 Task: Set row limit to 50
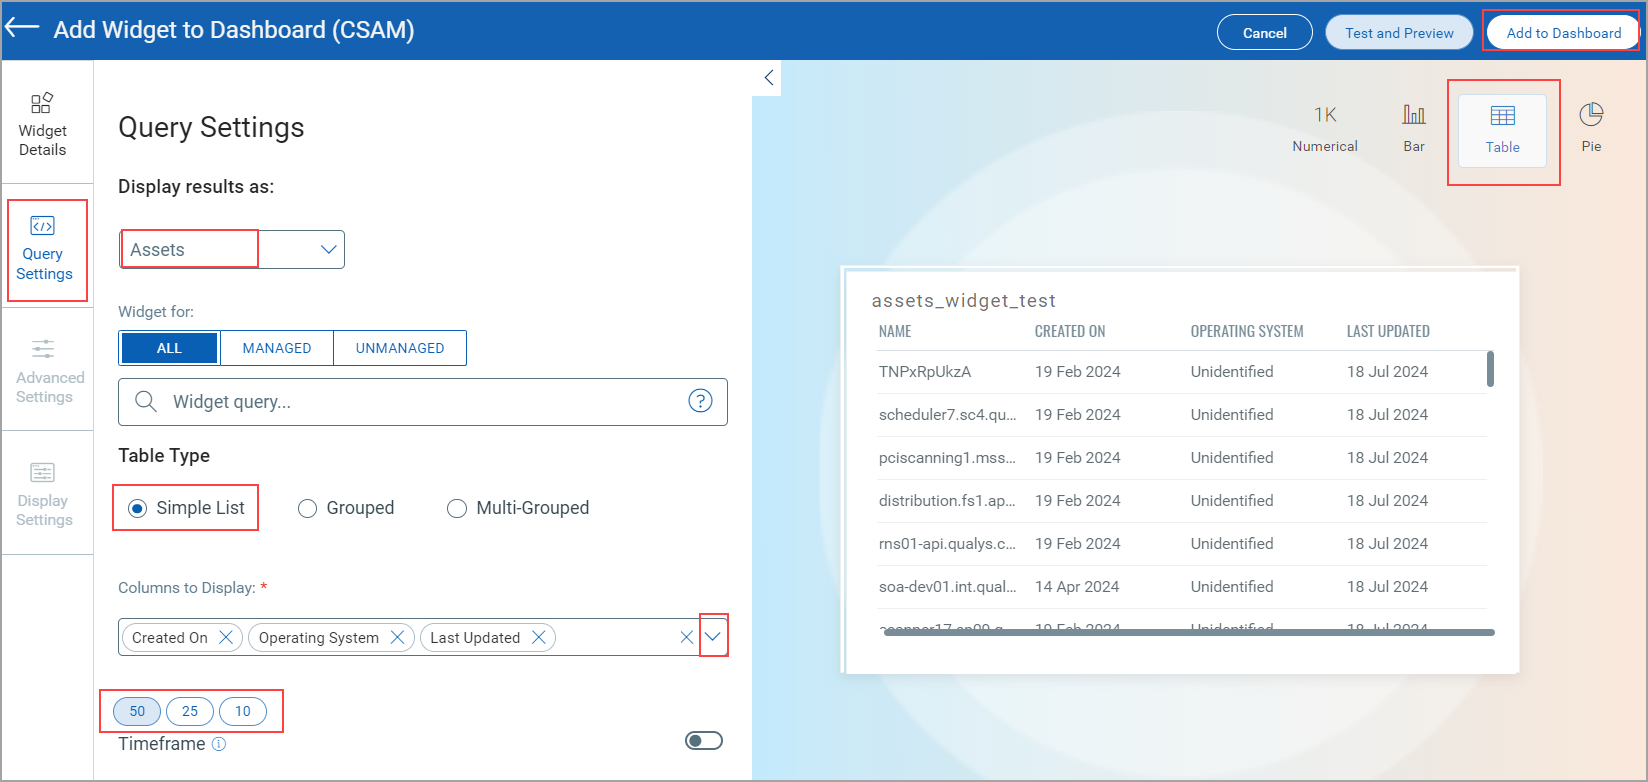click(137, 711)
